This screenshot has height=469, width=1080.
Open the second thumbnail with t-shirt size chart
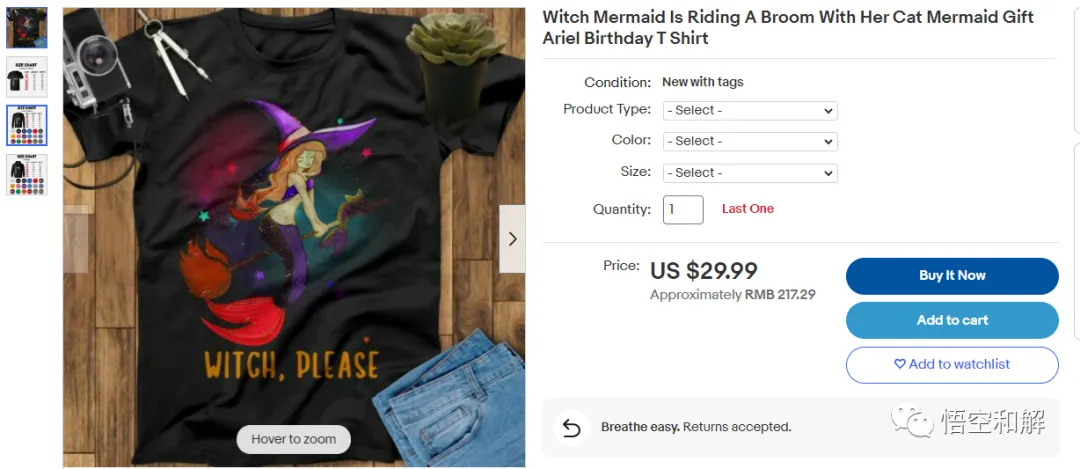tap(27, 77)
